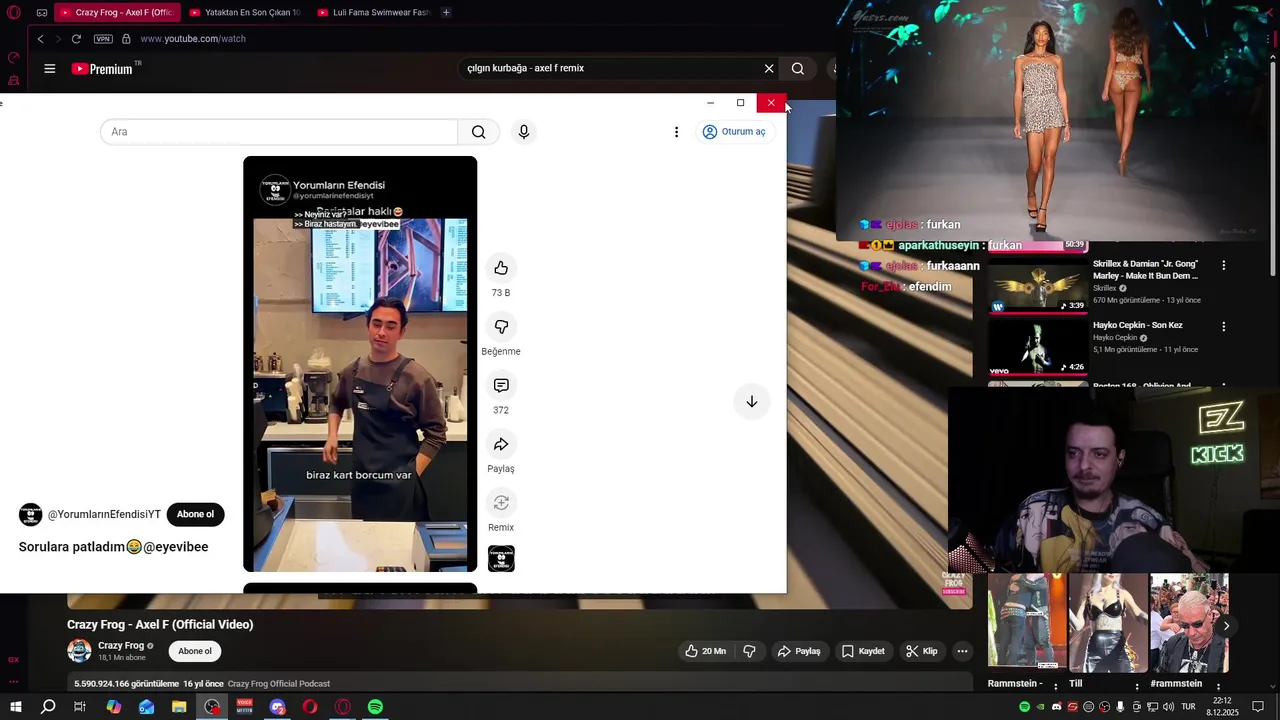Toggle the Opera VPN badge
Viewport: 1280px width, 720px height.
(x=103, y=39)
